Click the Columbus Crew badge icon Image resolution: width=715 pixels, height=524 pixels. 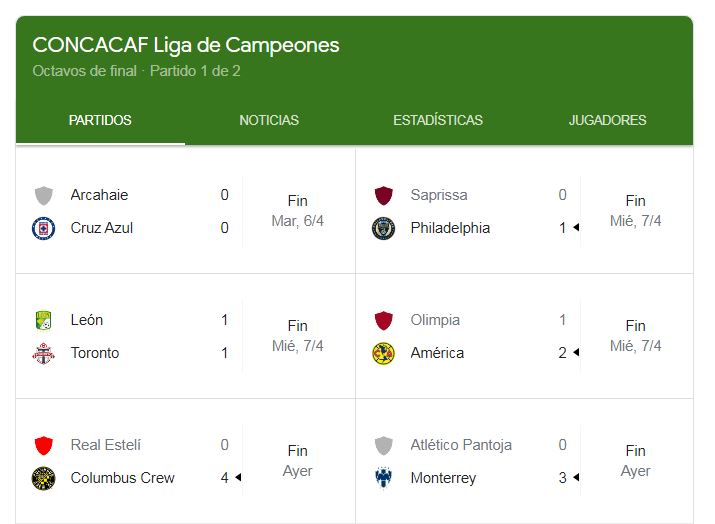tap(43, 478)
